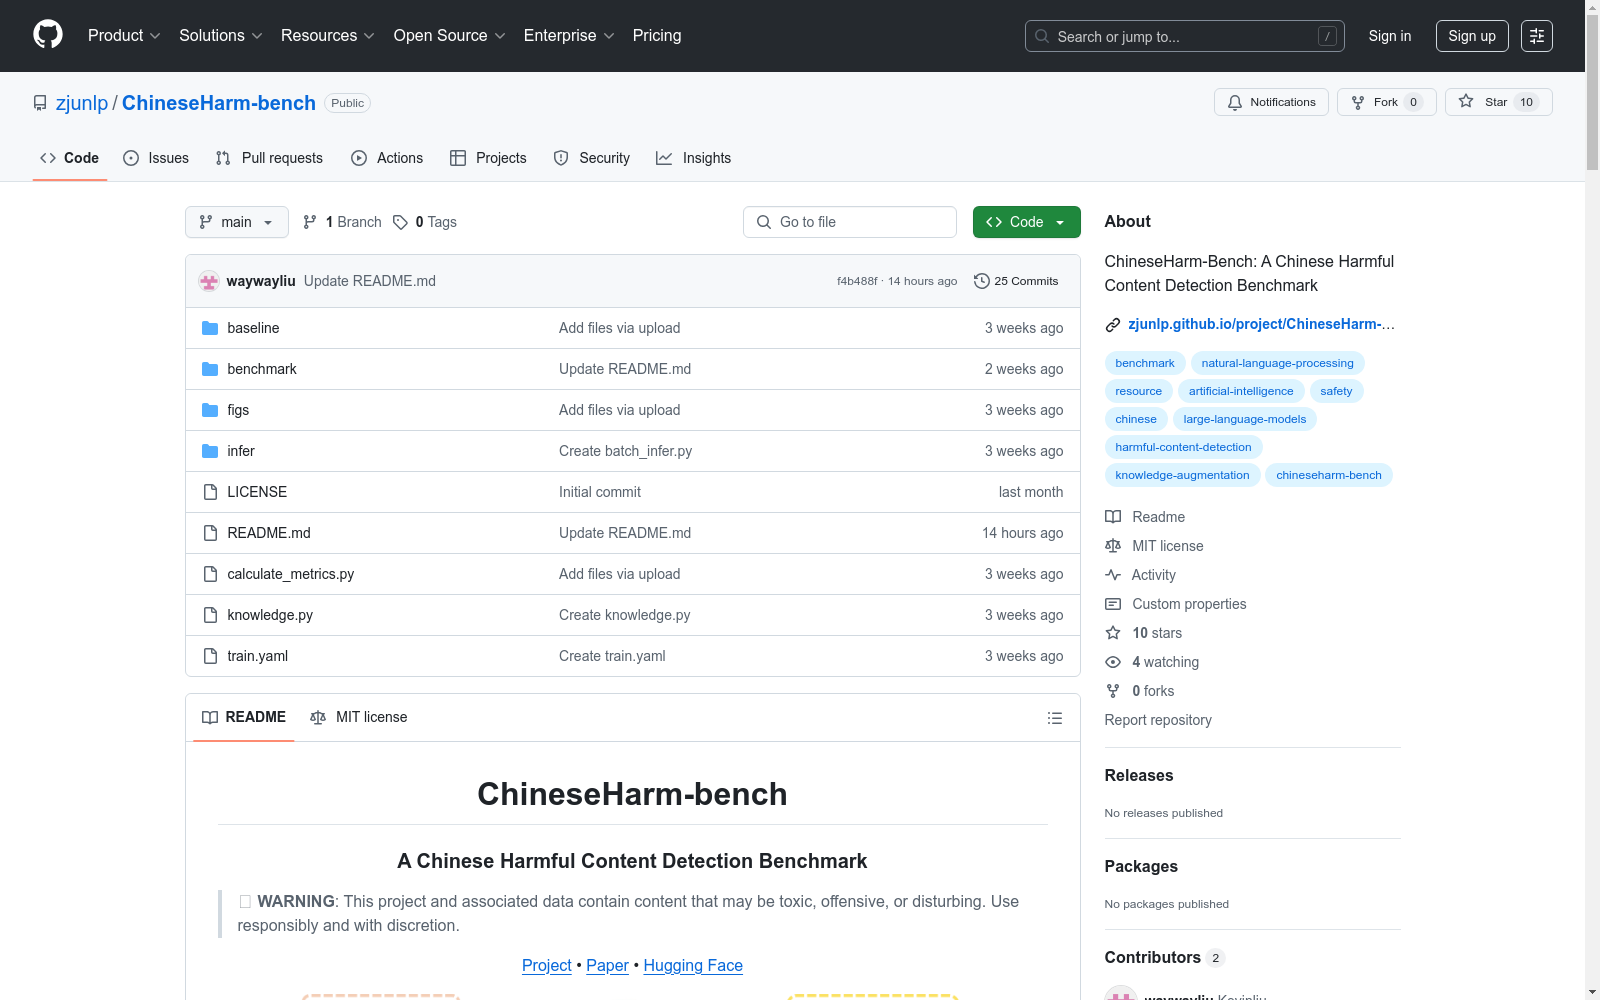The width and height of the screenshot is (1600, 1000).
Task: Click the star icon beside 10 stars
Action: point(1113,633)
